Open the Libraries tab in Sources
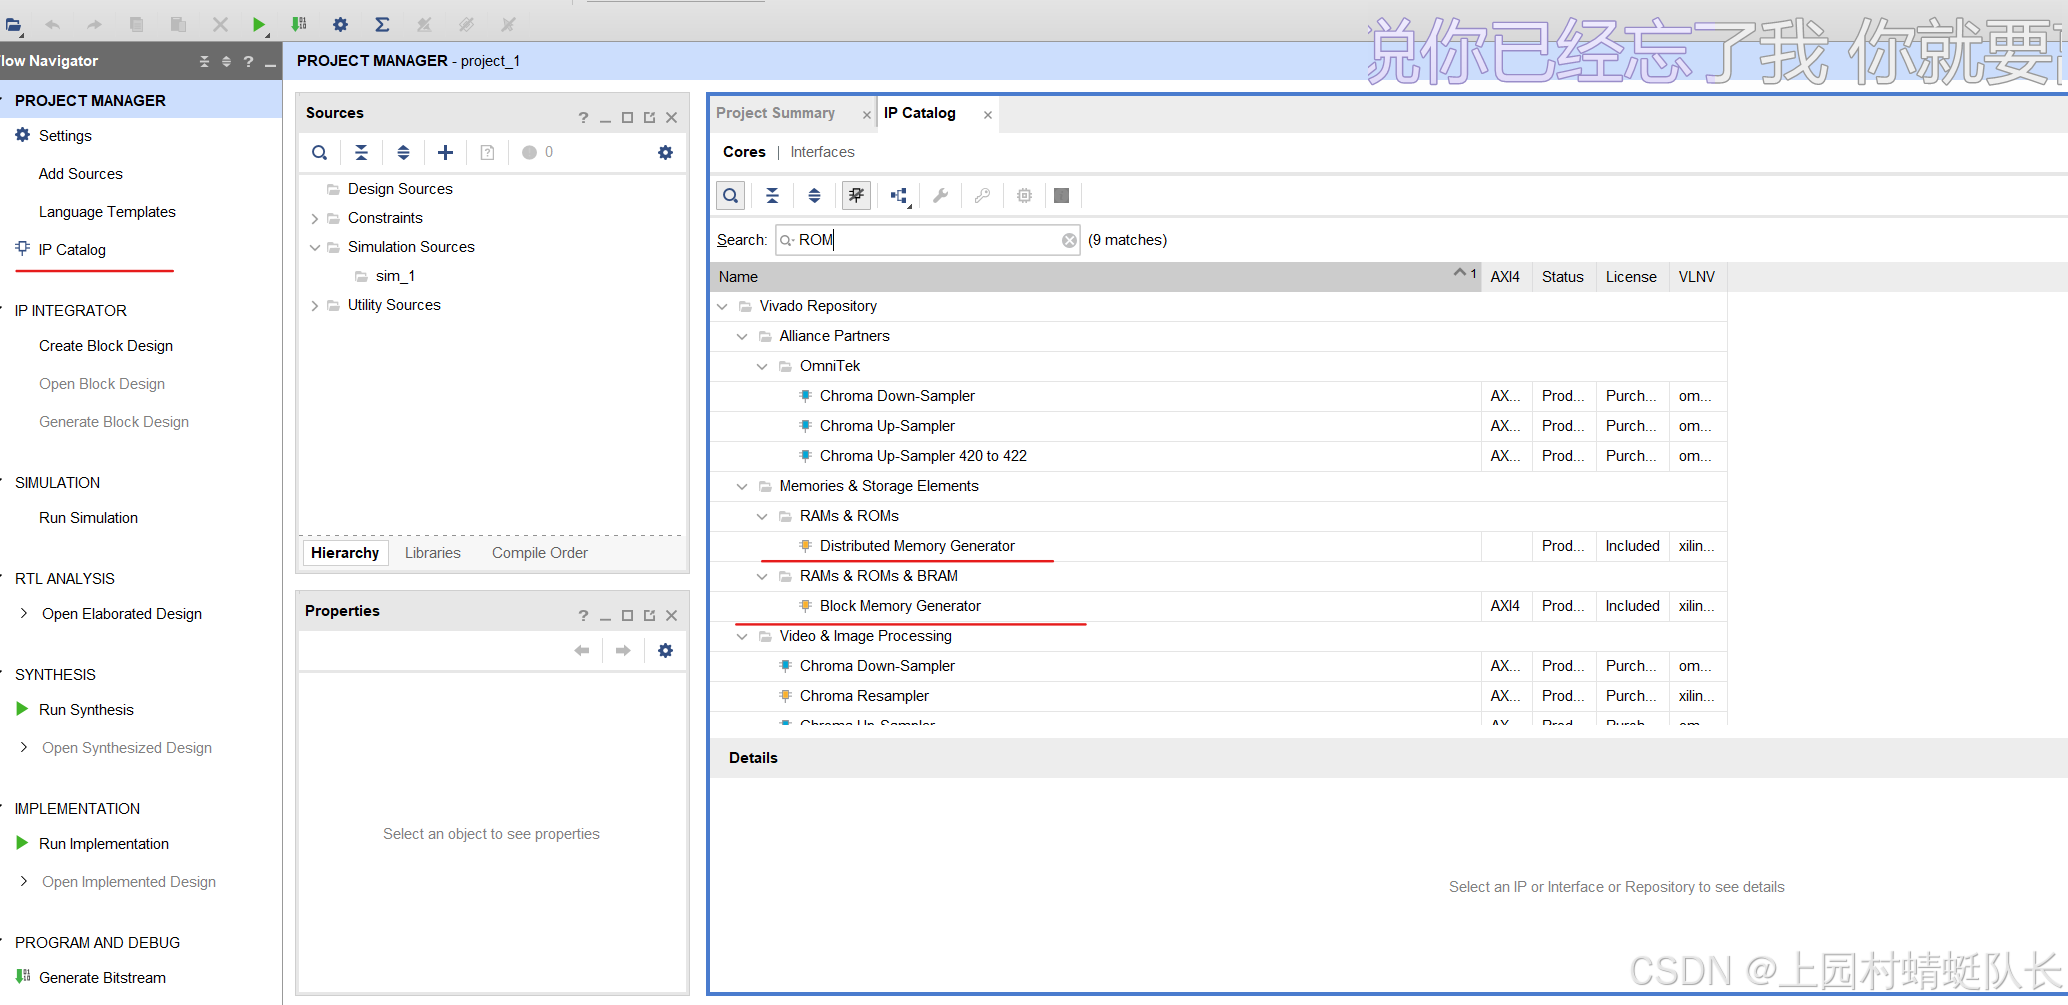Image resolution: width=2068 pixels, height=1005 pixels. [433, 553]
